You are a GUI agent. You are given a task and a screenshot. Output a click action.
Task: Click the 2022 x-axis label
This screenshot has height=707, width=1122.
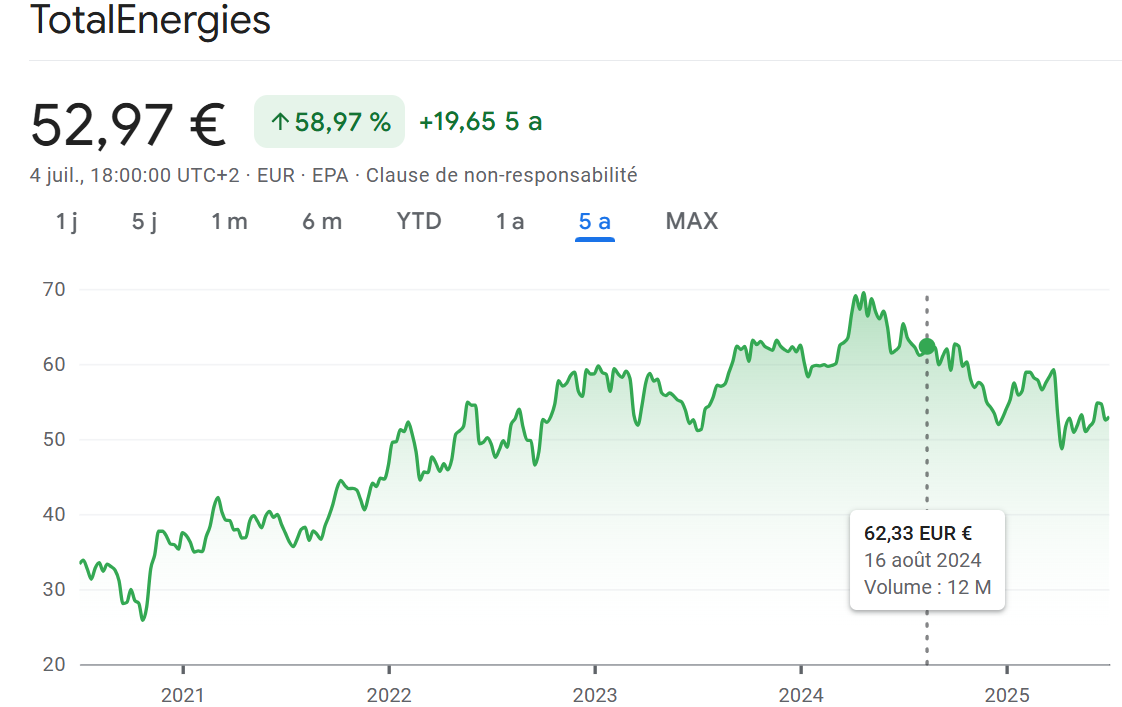pyautogui.click(x=389, y=695)
